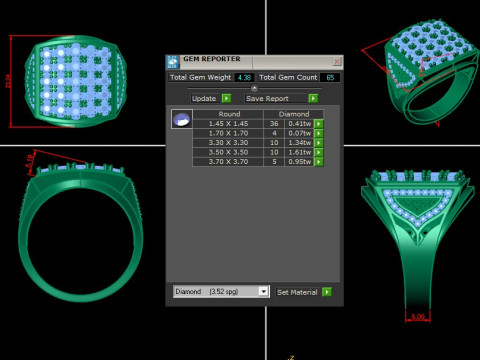The width and height of the screenshot is (480, 360).
Task: Click the Save Report green arrow button
Action: (313, 98)
